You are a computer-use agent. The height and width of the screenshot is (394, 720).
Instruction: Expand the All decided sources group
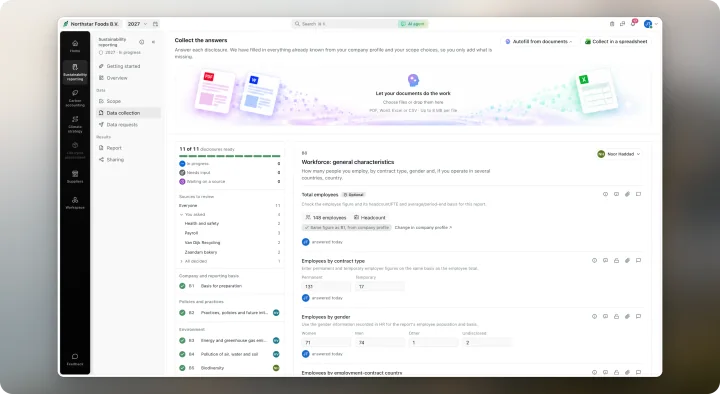pos(181,261)
